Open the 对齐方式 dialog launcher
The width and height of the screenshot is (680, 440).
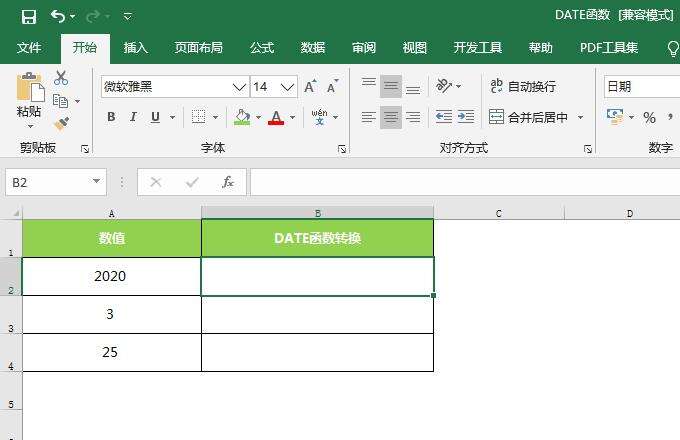pyautogui.click(x=588, y=149)
